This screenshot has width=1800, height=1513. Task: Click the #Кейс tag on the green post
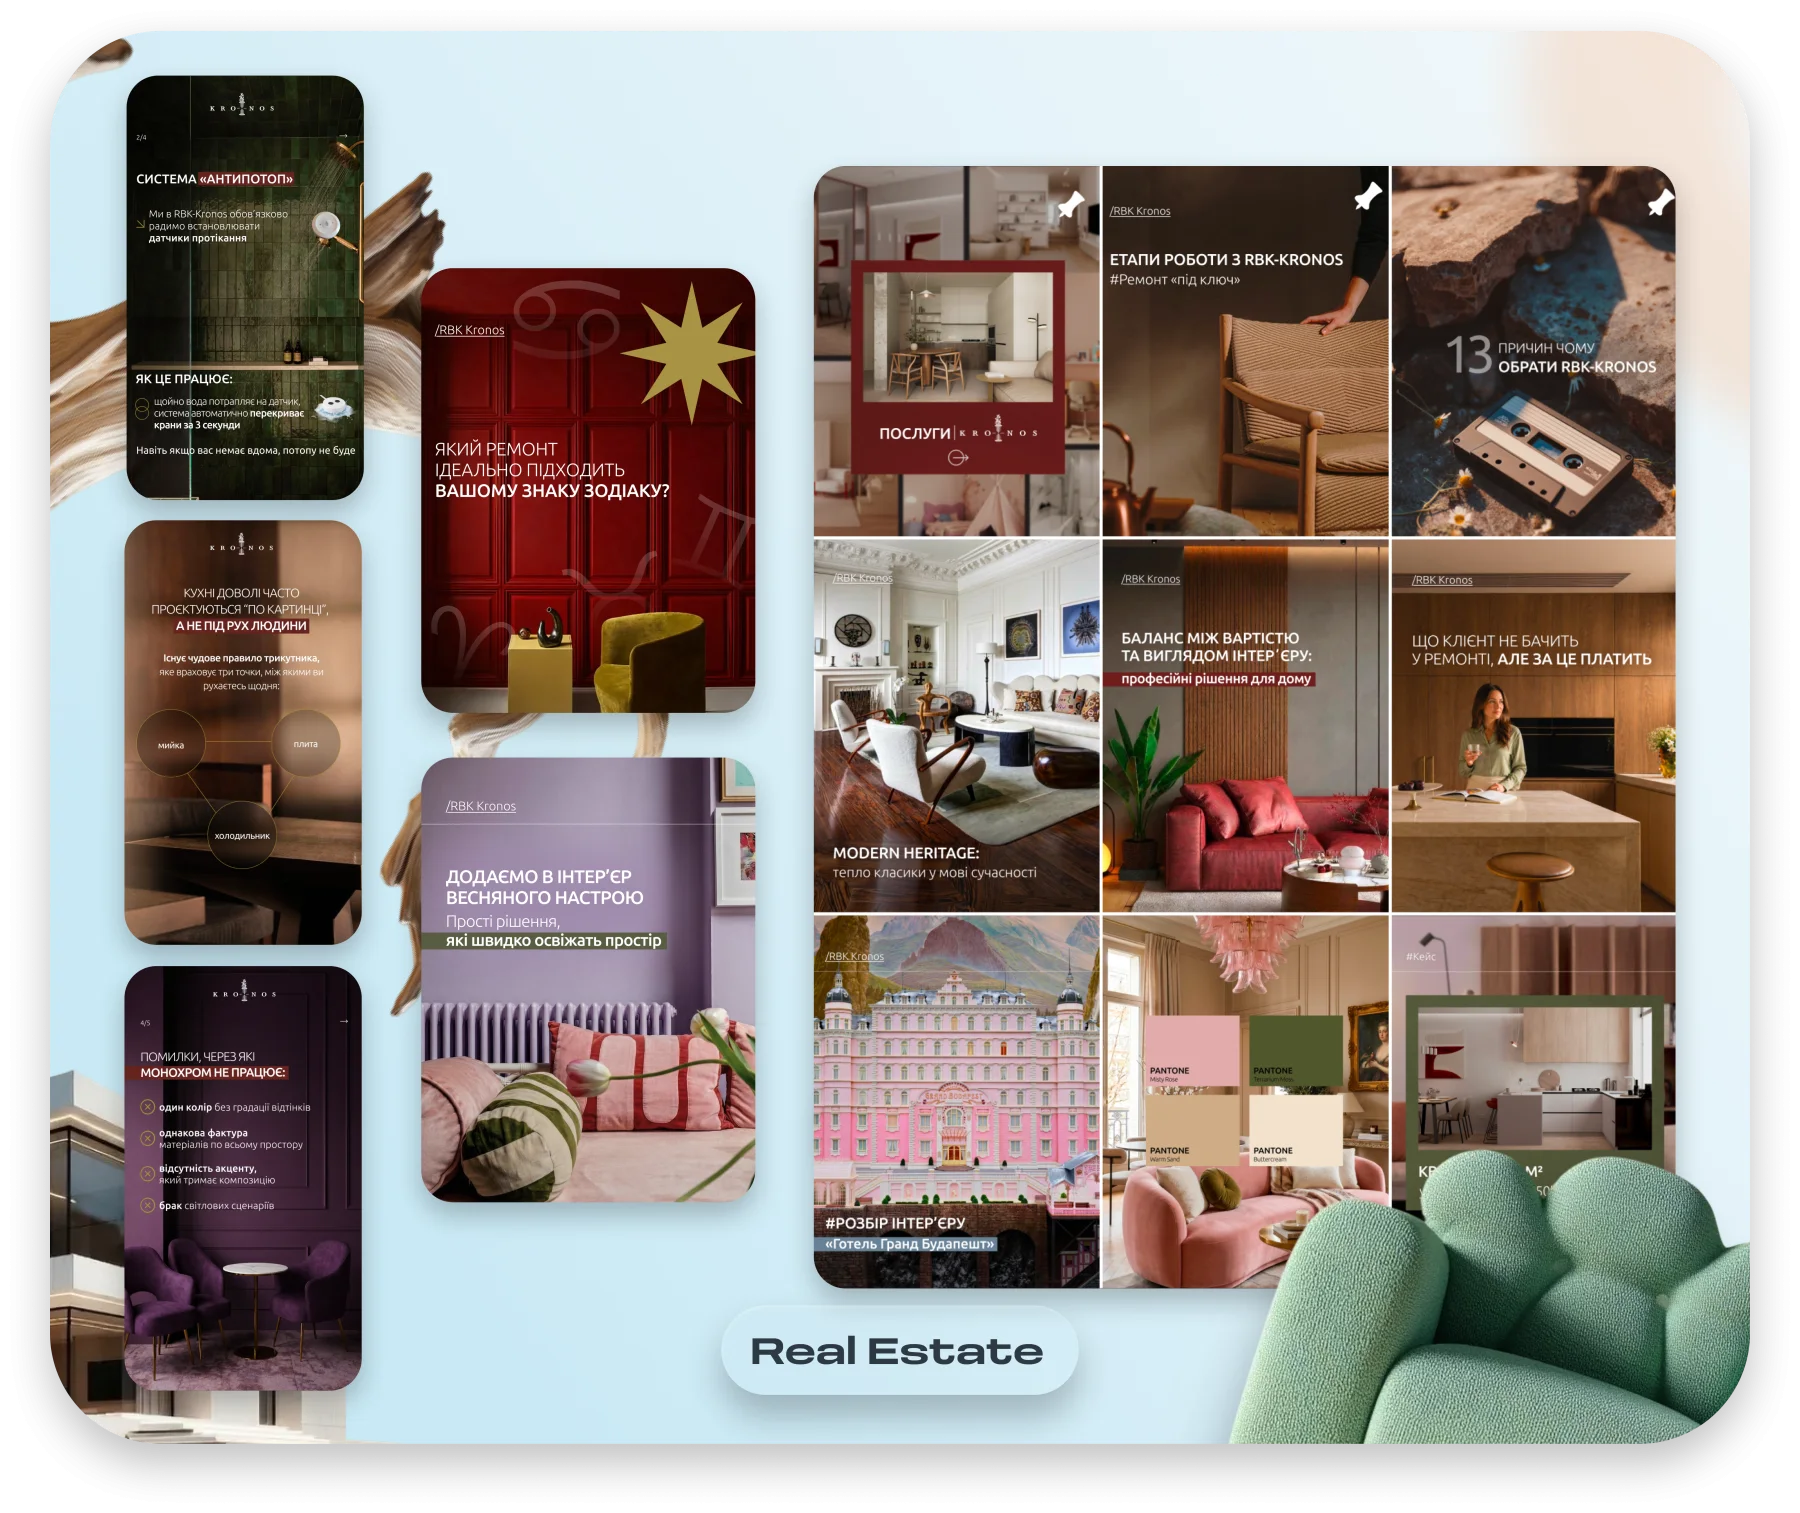1421,957
